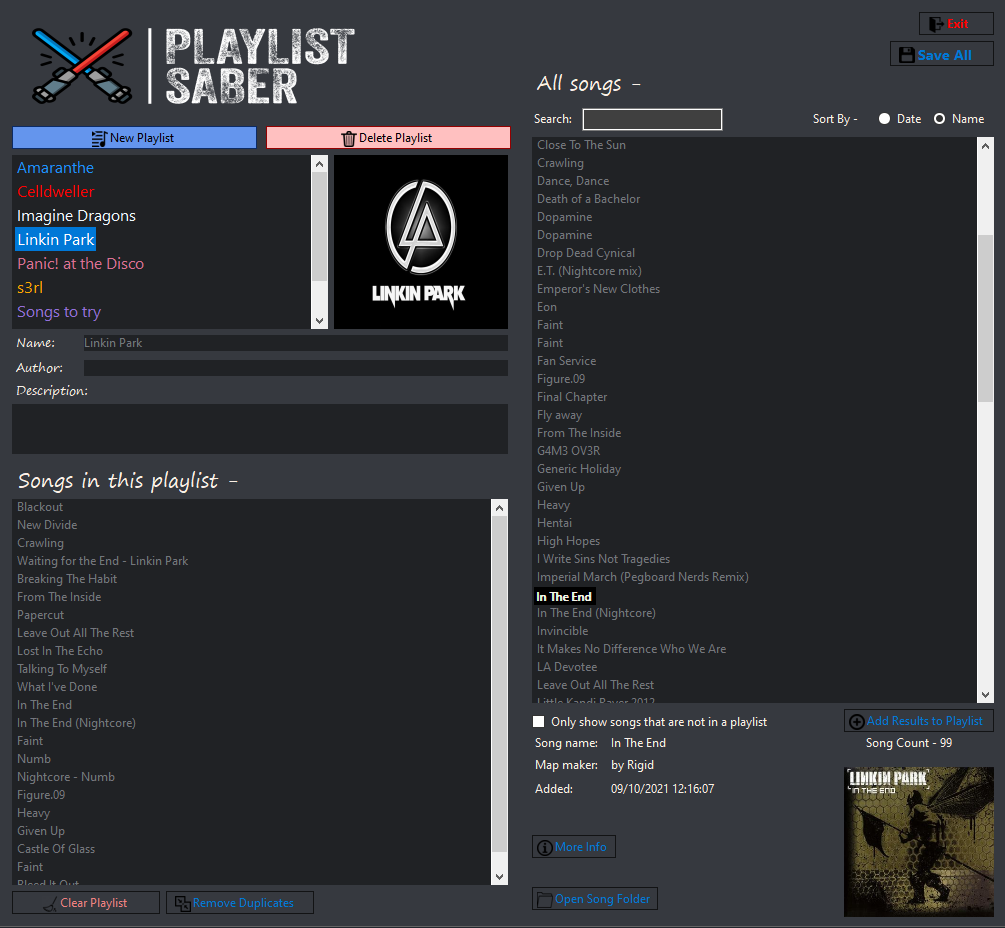
Task: Select Sort By Date radio button
Action: pyautogui.click(x=885, y=119)
